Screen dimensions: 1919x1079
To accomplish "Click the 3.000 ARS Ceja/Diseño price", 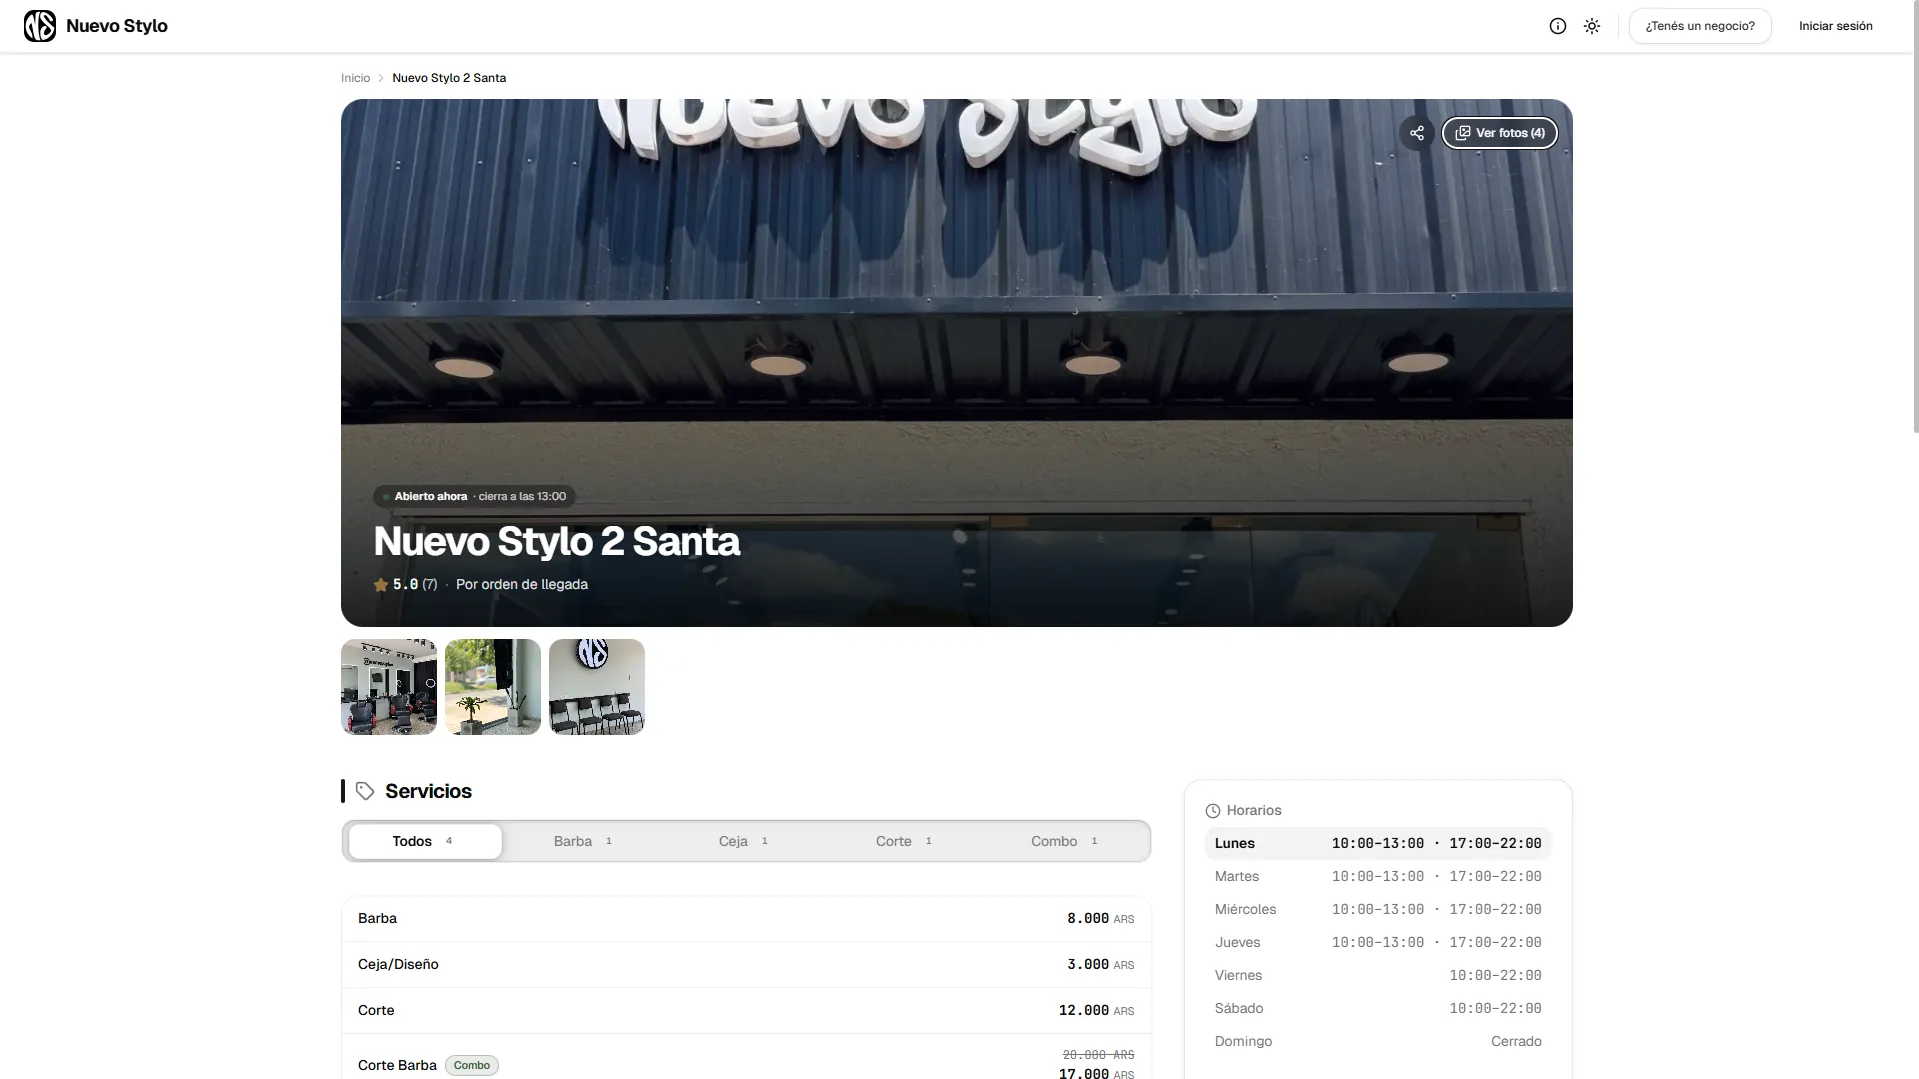I will click(x=1100, y=964).
